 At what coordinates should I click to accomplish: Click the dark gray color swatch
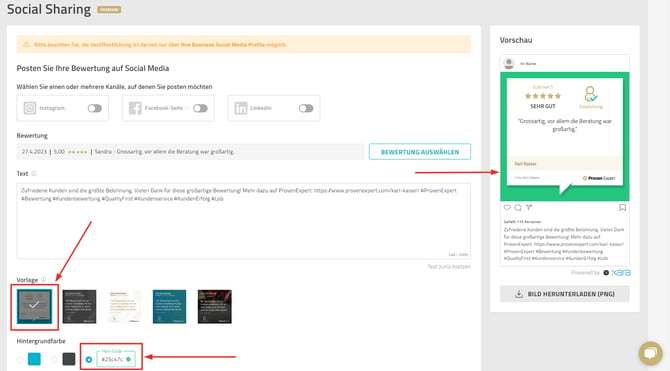pyautogui.click(x=69, y=359)
